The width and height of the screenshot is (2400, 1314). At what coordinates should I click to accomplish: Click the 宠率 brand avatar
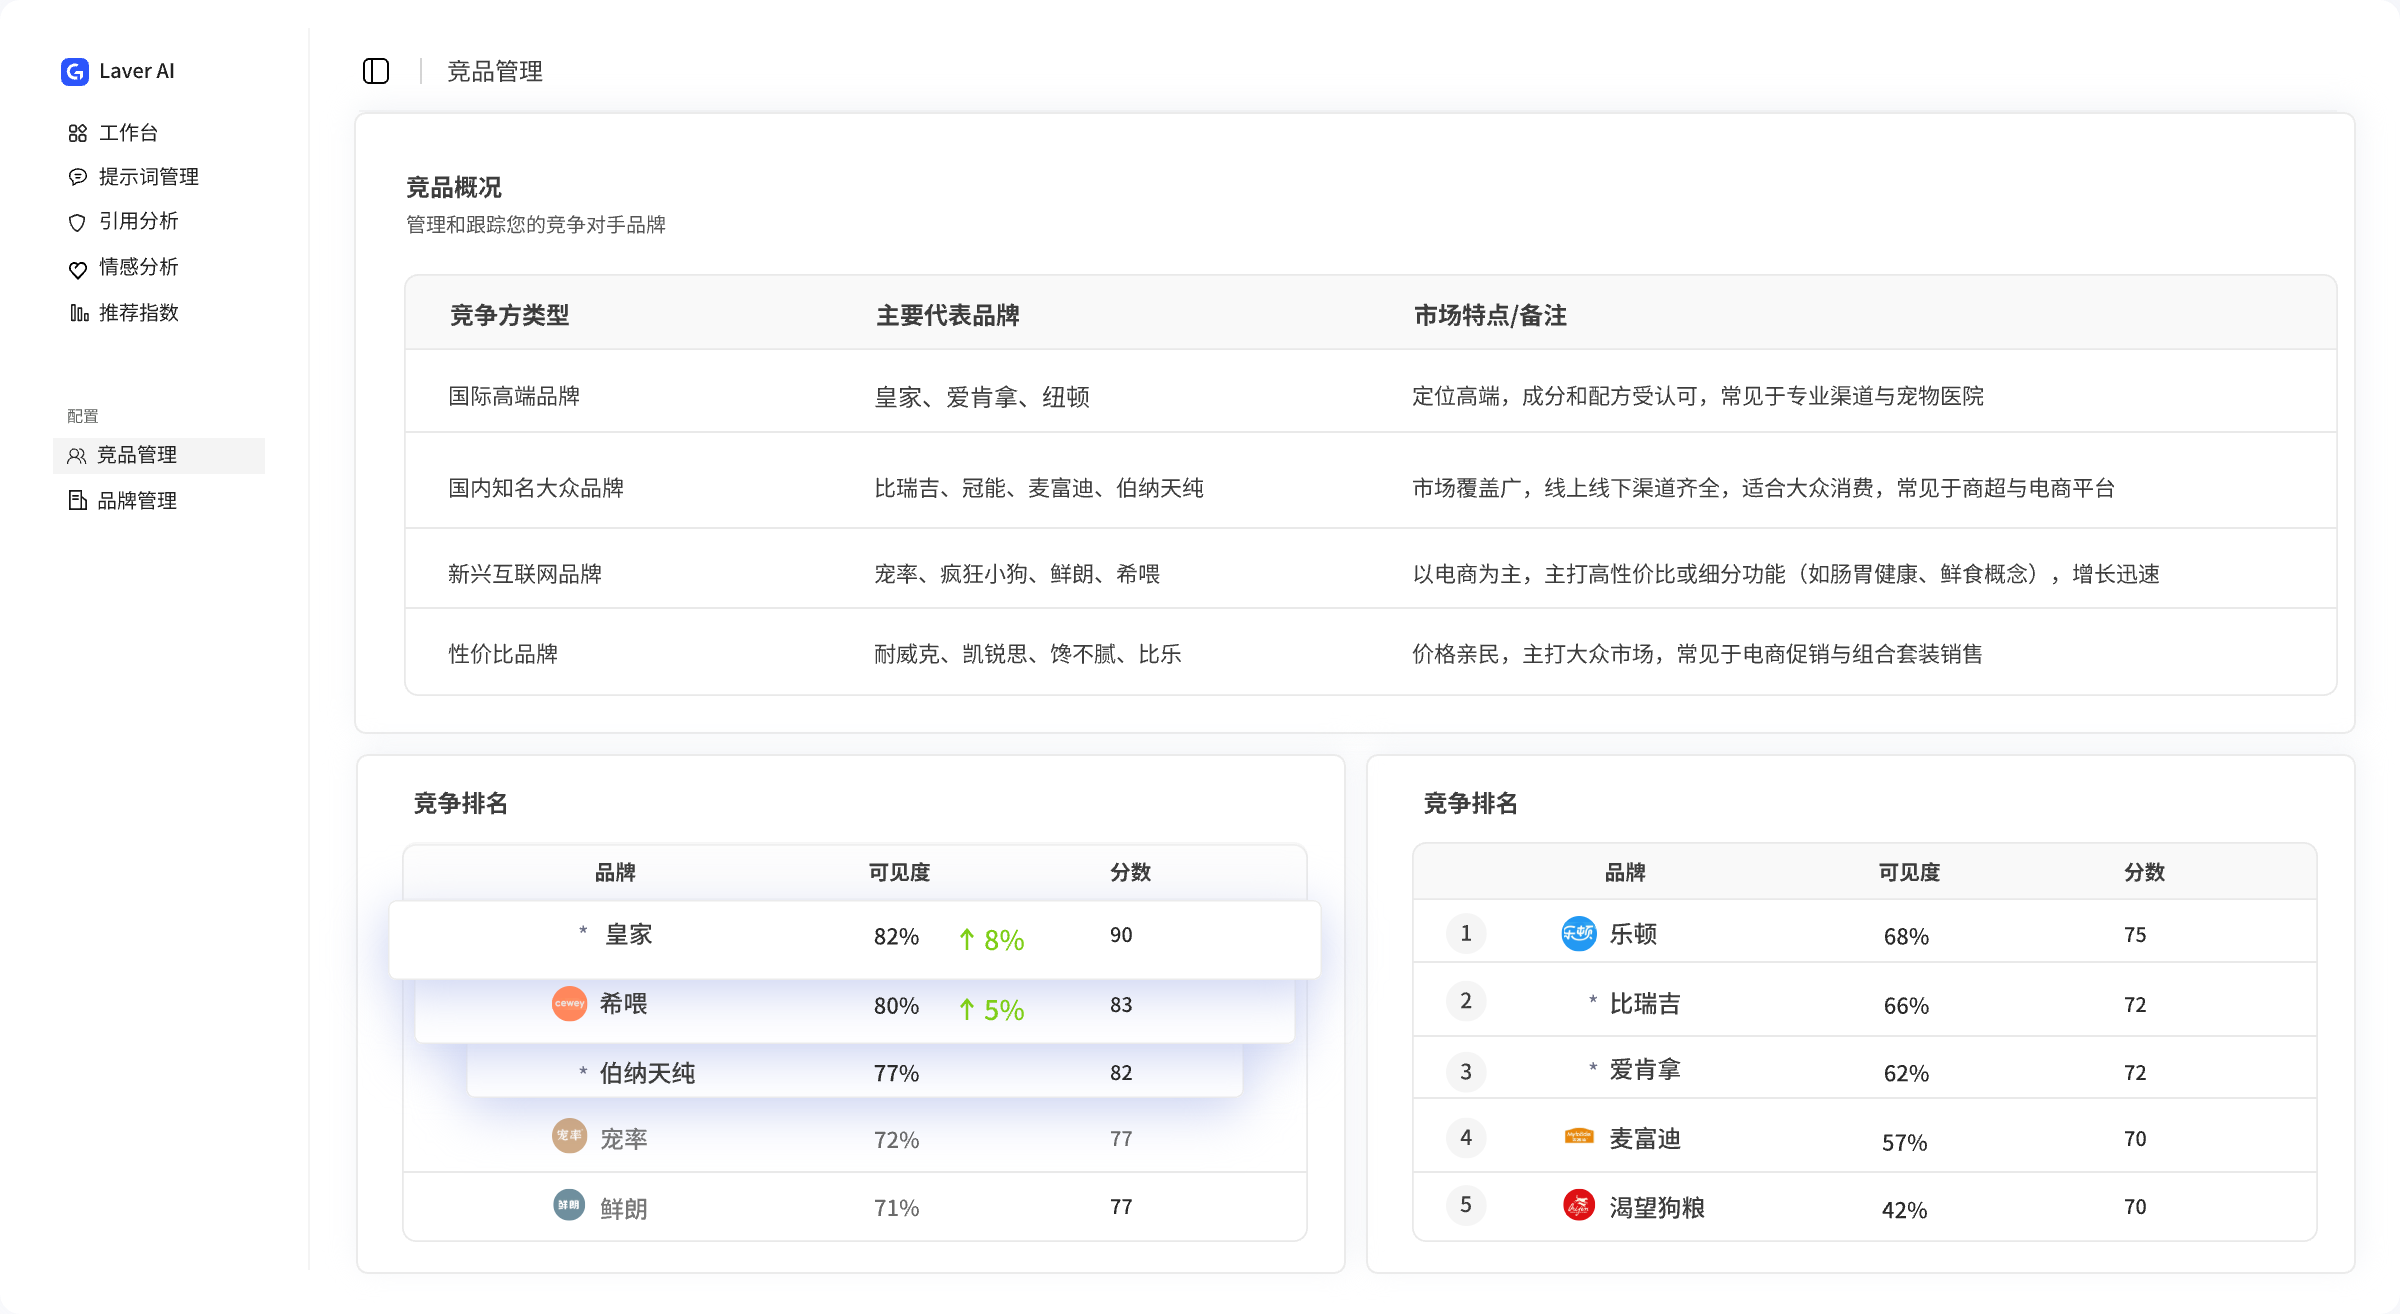569,1136
